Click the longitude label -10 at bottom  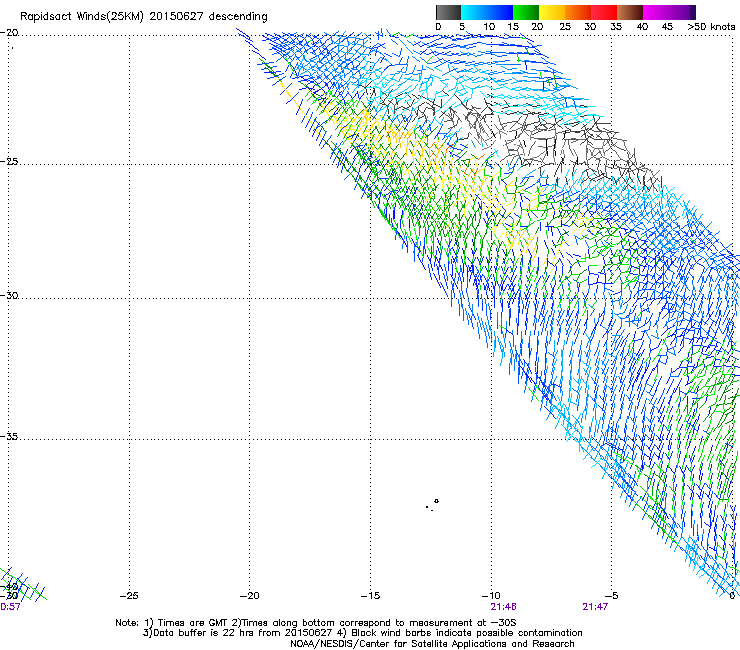pyautogui.click(x=491, y=596)
